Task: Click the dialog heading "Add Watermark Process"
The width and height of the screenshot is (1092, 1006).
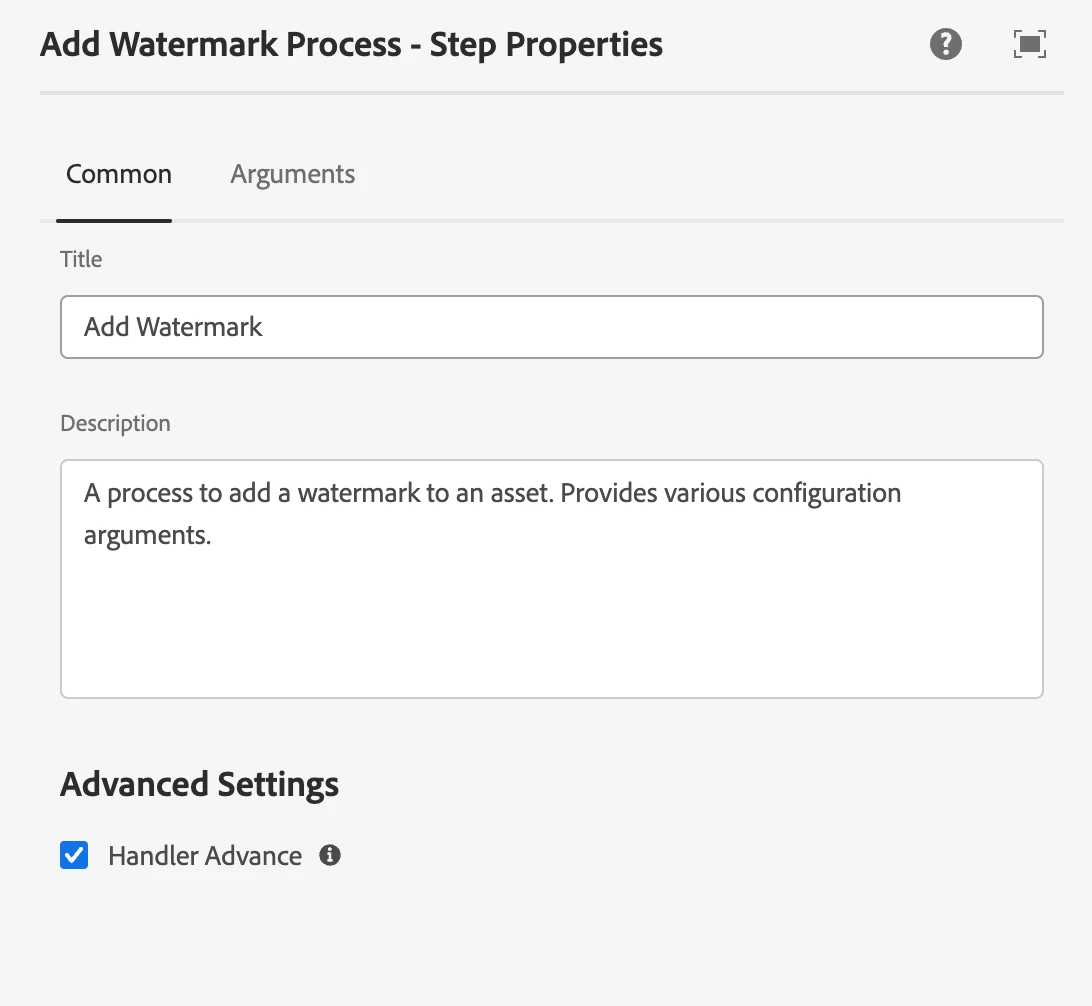Action: (x=220, y=45)
